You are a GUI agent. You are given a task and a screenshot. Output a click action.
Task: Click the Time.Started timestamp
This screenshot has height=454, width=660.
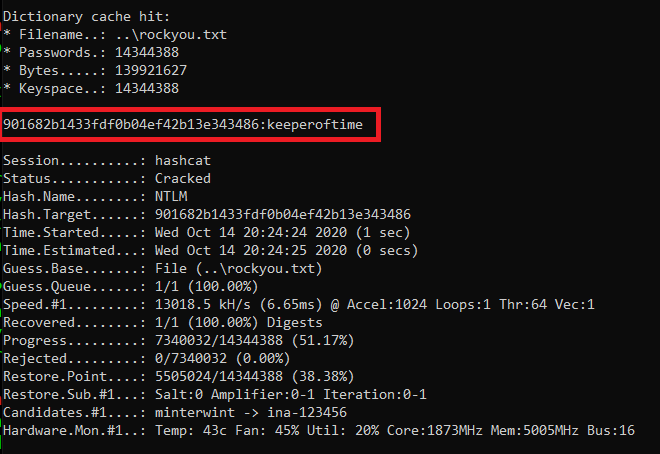tap(263, 232)
